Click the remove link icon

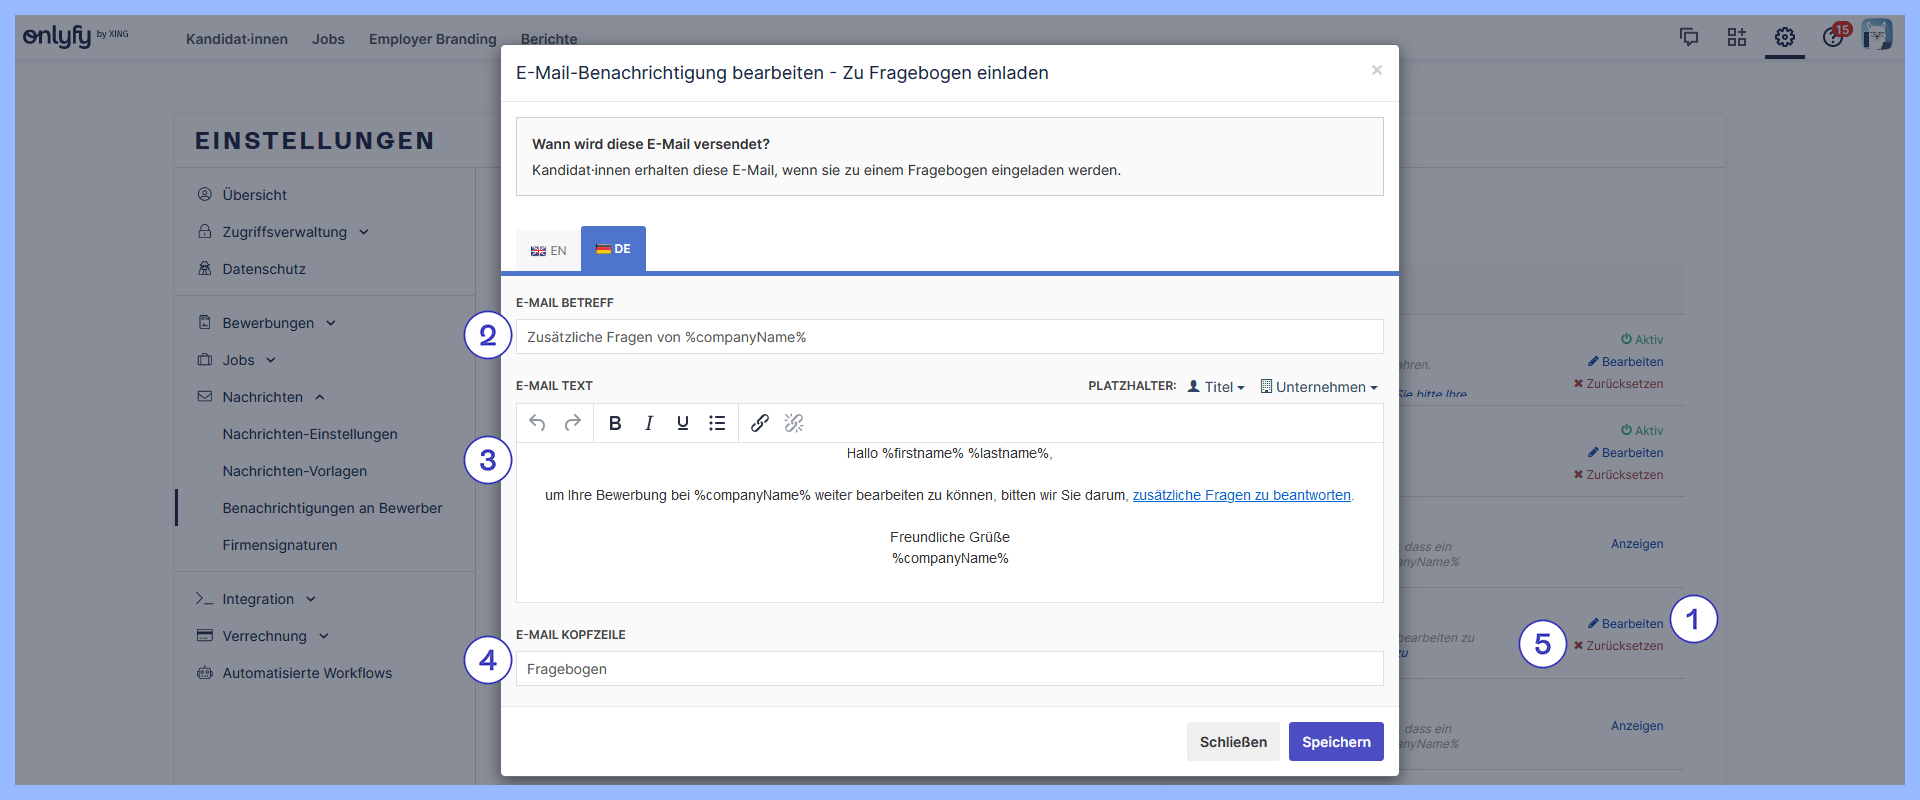coord(794,423)
